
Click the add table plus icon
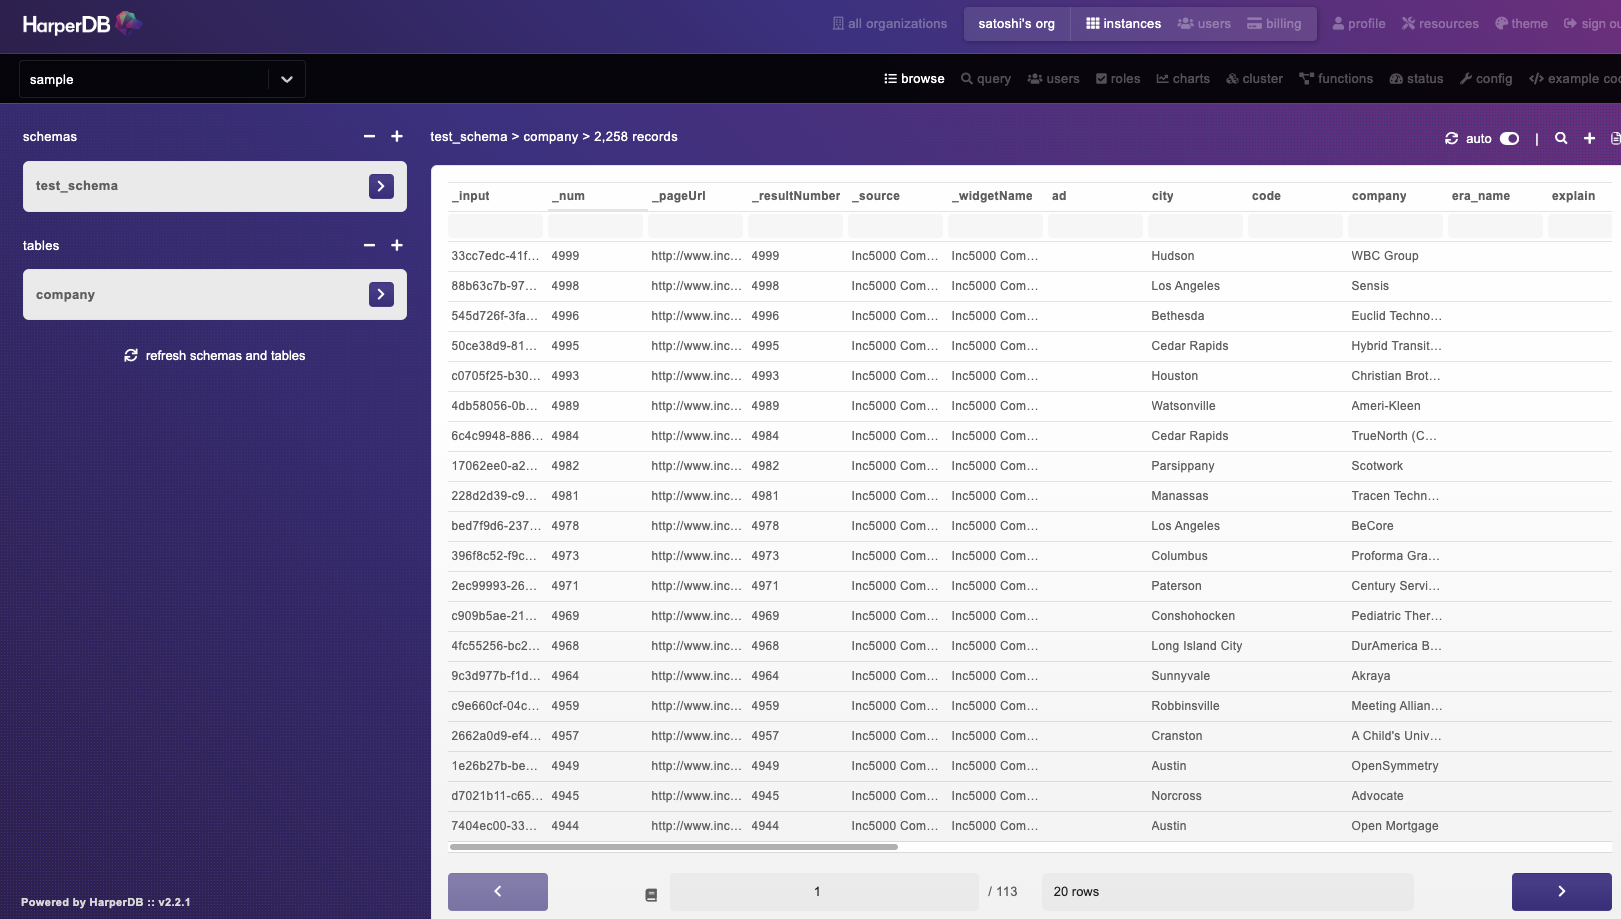click(x=397, y=246)
